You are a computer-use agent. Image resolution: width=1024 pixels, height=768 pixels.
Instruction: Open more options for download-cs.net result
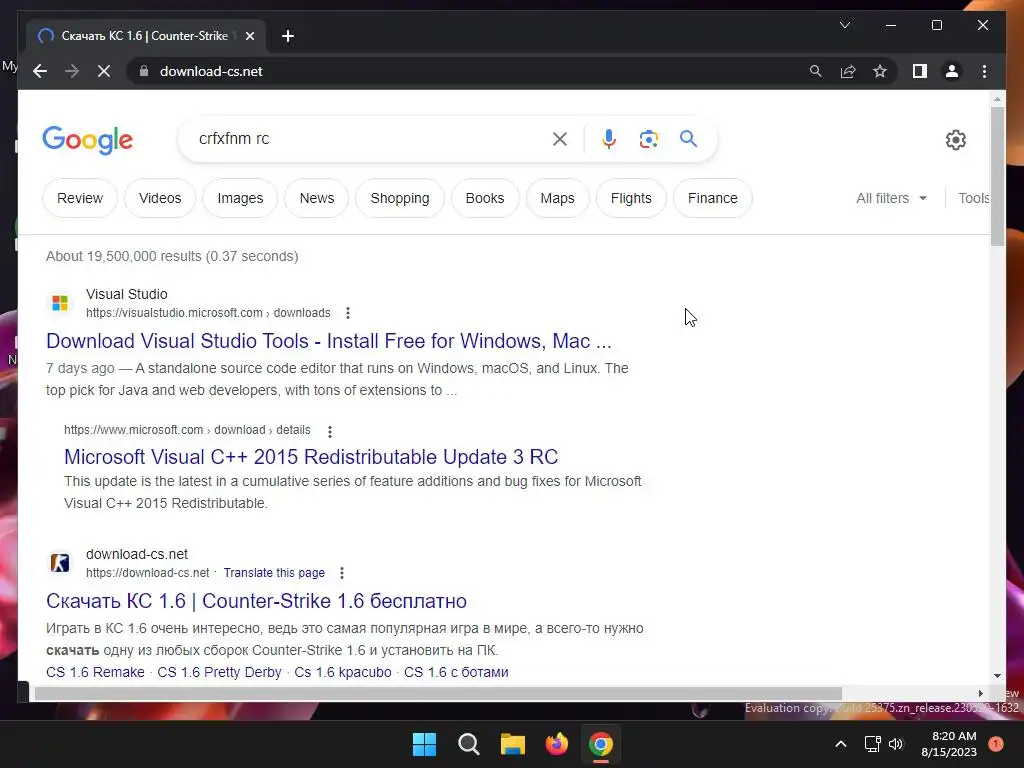point(342,573)
